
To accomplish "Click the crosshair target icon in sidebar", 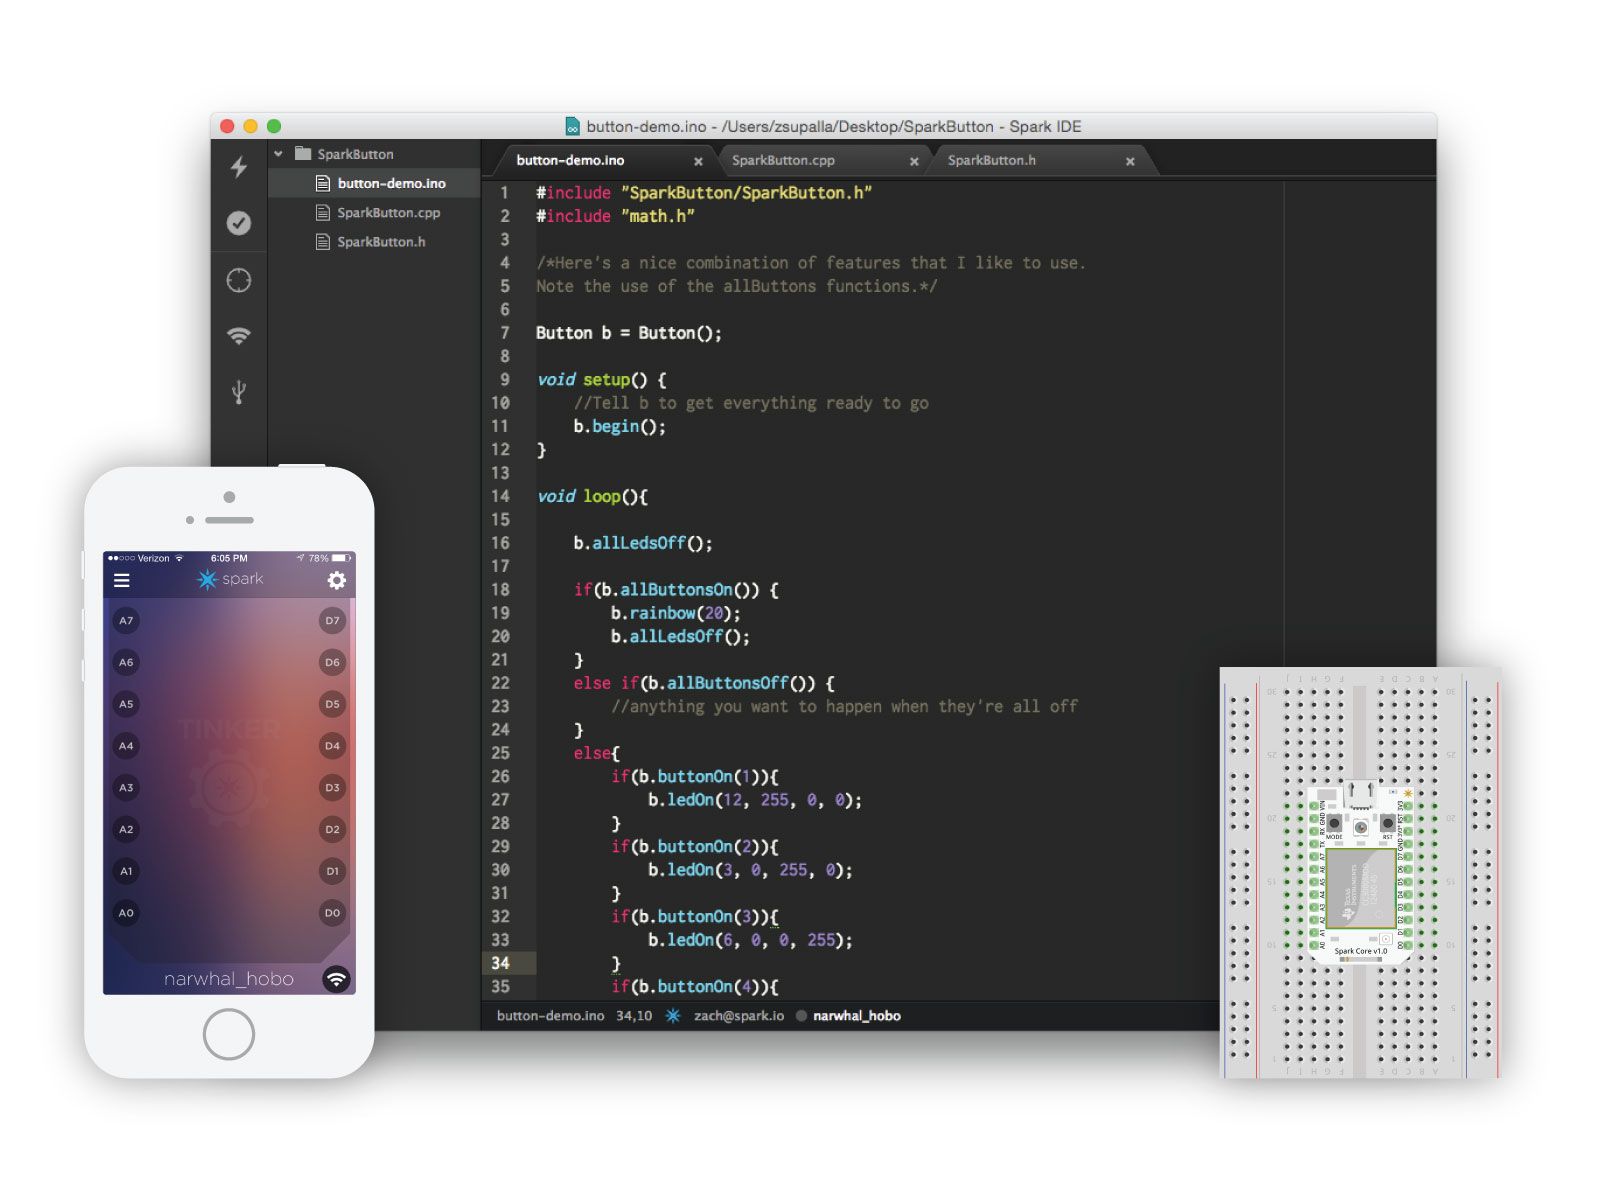I will (239, 280).
